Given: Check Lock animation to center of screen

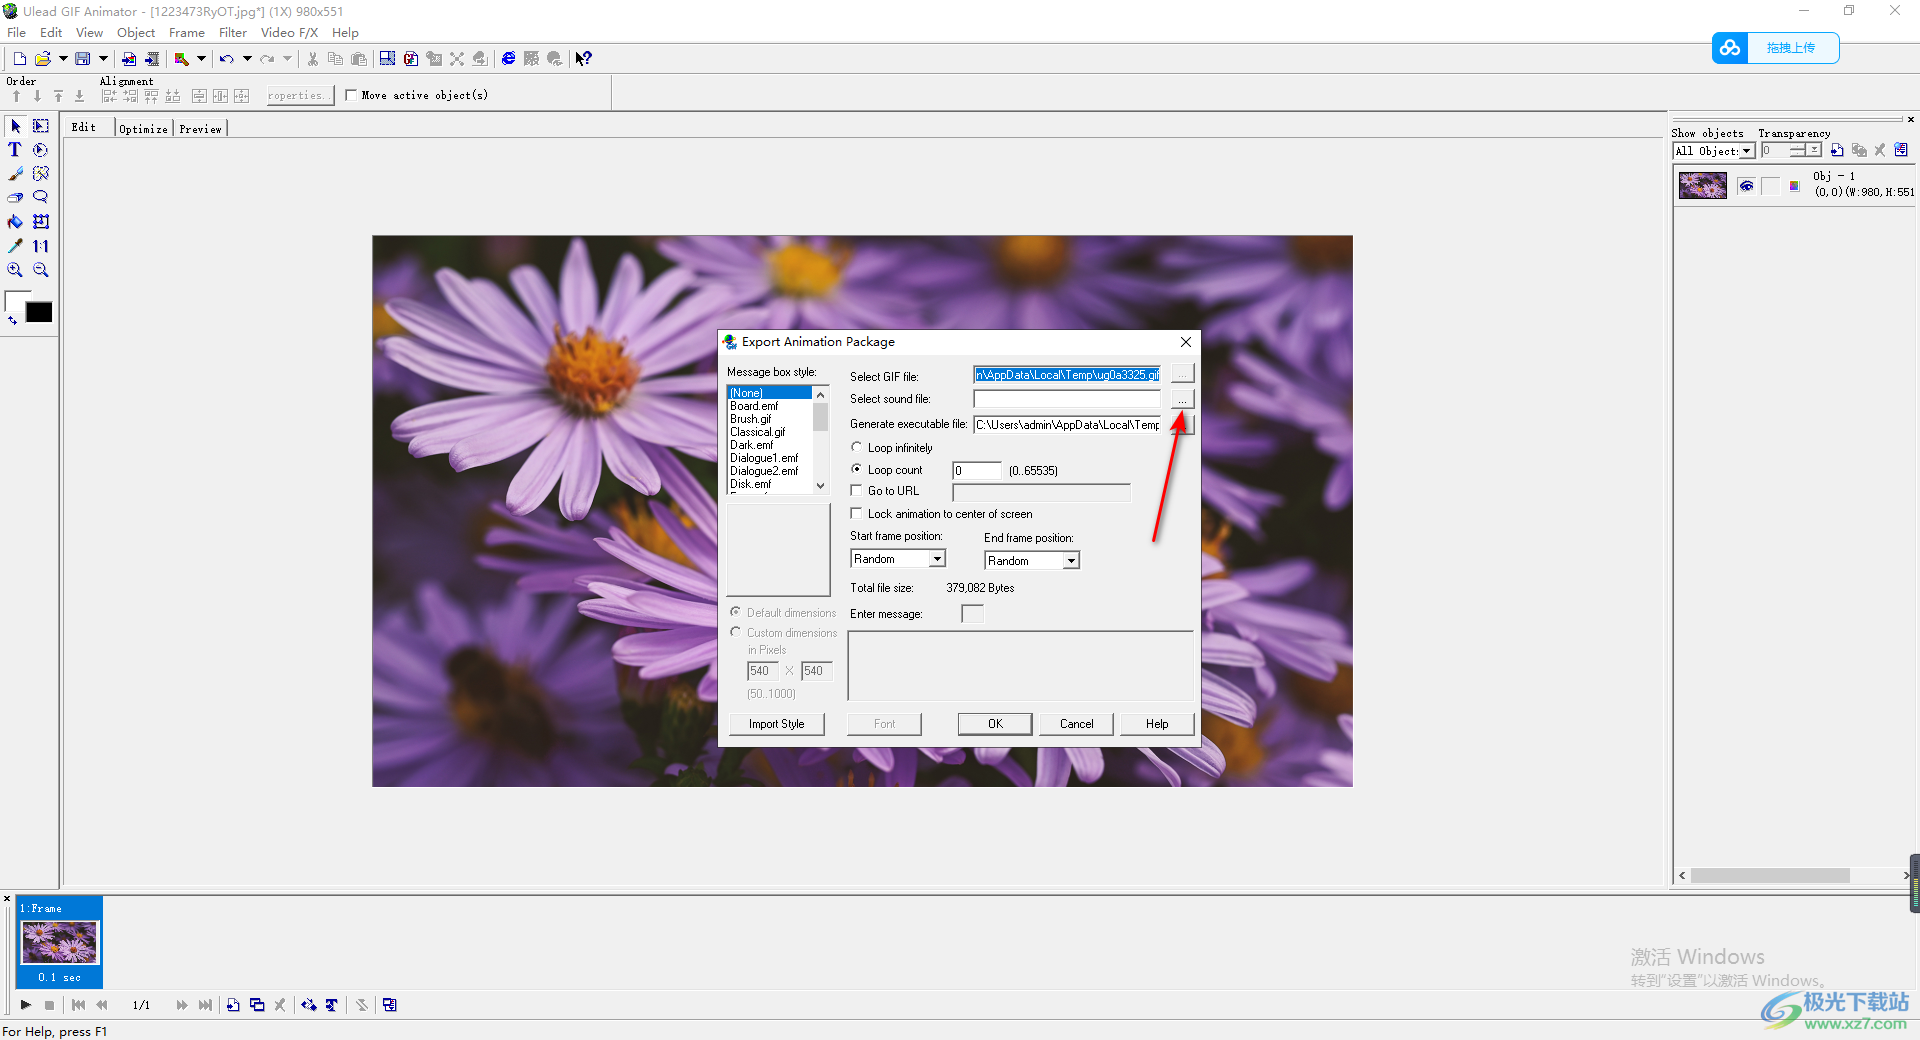Looking at the screenshot, I should click(x=857, y=514).
